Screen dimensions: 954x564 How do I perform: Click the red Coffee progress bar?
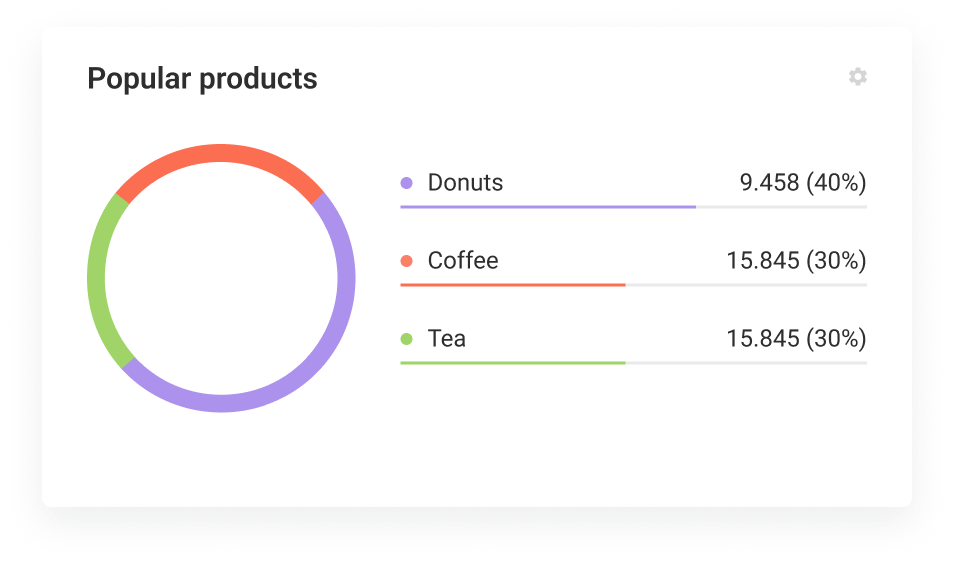point(512,285)
